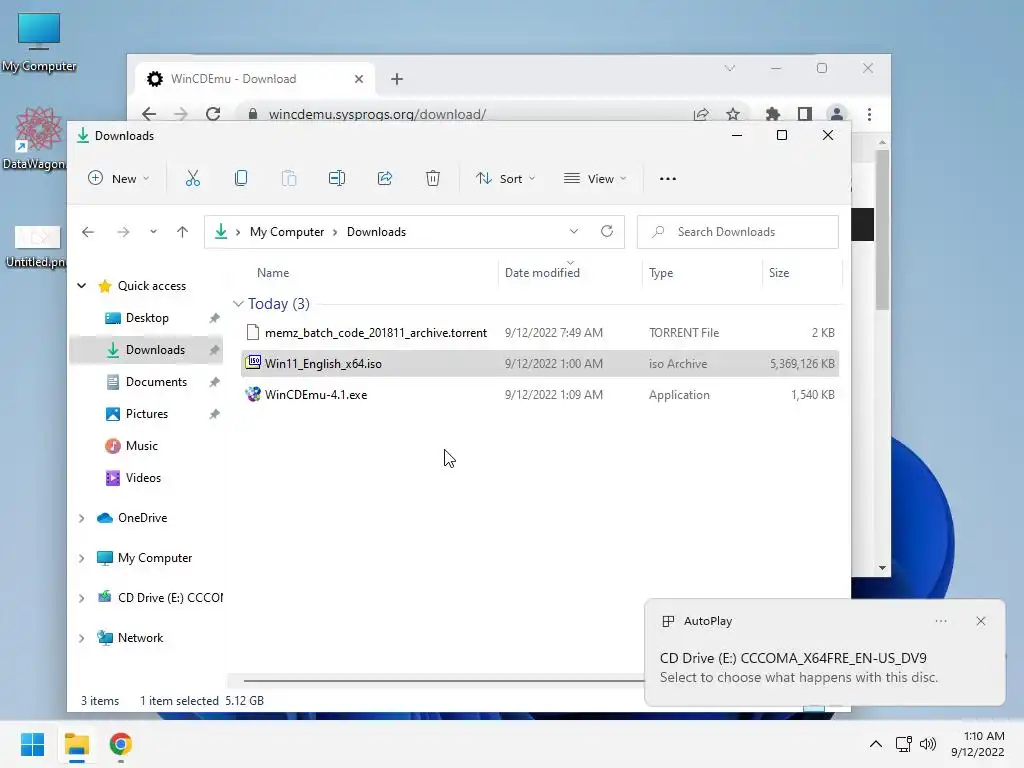Click the AutoPlay CD Drive notification
The image size is (1024, 768).
[824, 652]
